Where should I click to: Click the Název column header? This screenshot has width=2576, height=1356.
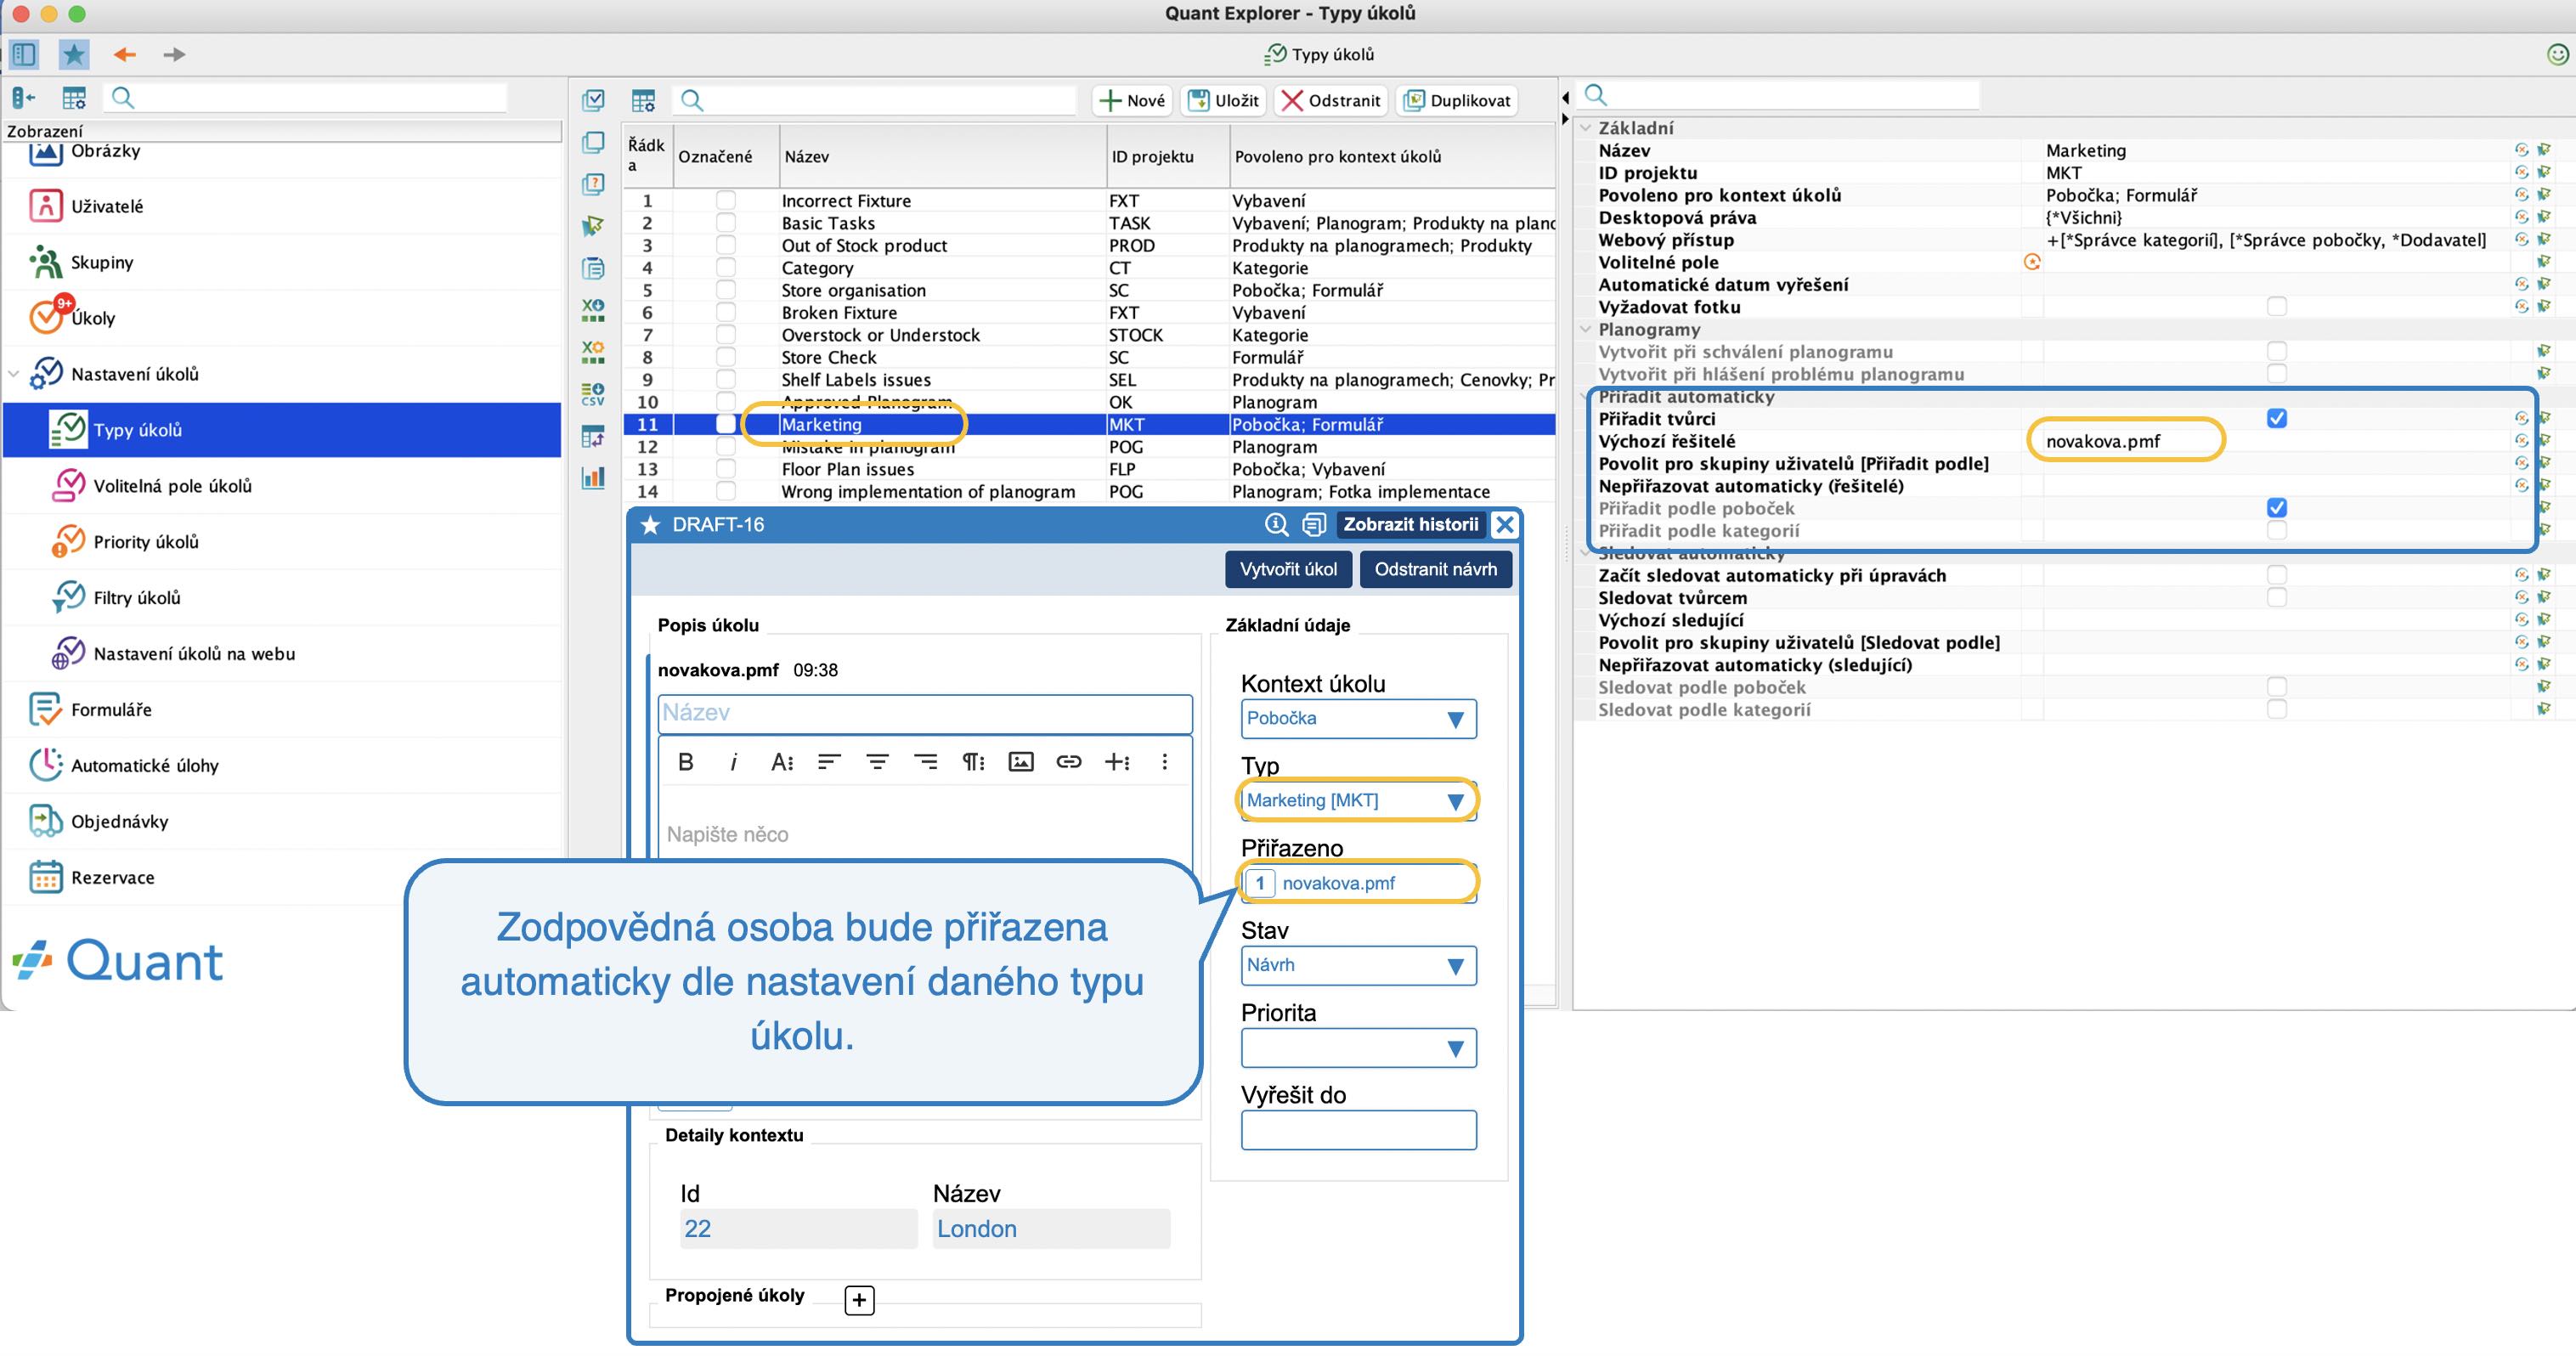pyautogui.click(x=942, y=156)
